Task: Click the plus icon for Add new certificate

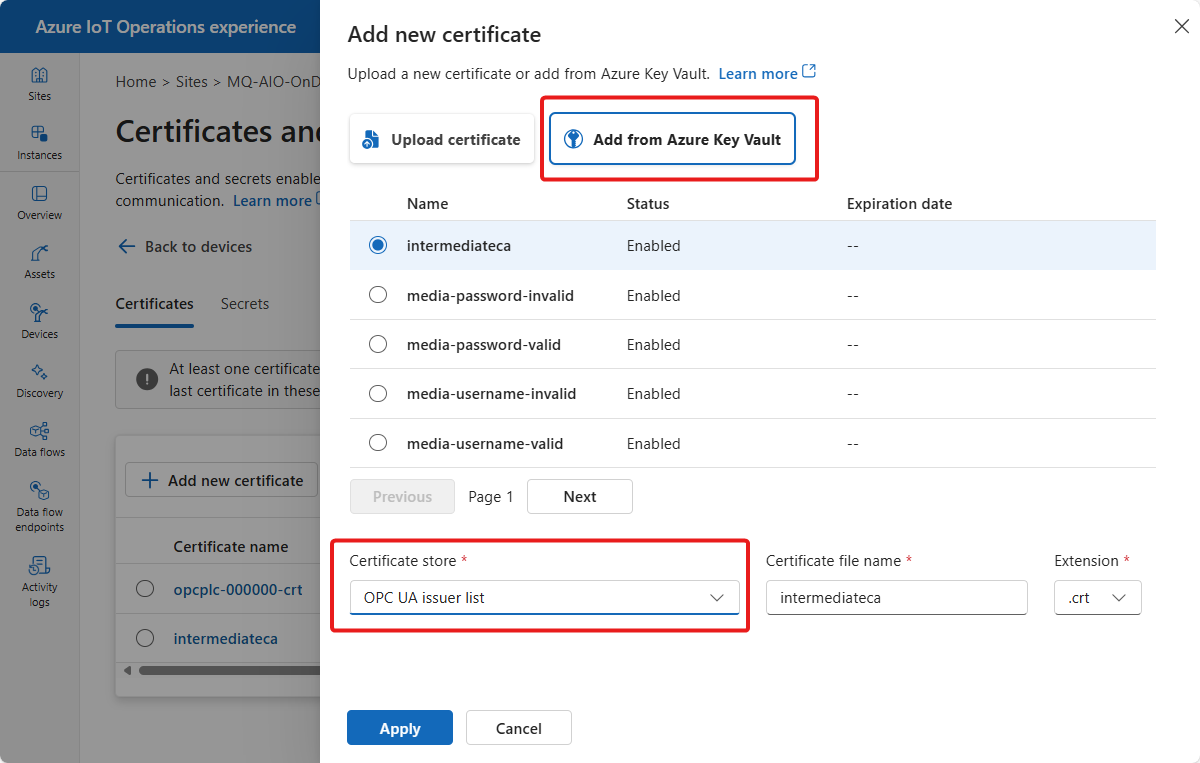Action: tap(150, 480)
